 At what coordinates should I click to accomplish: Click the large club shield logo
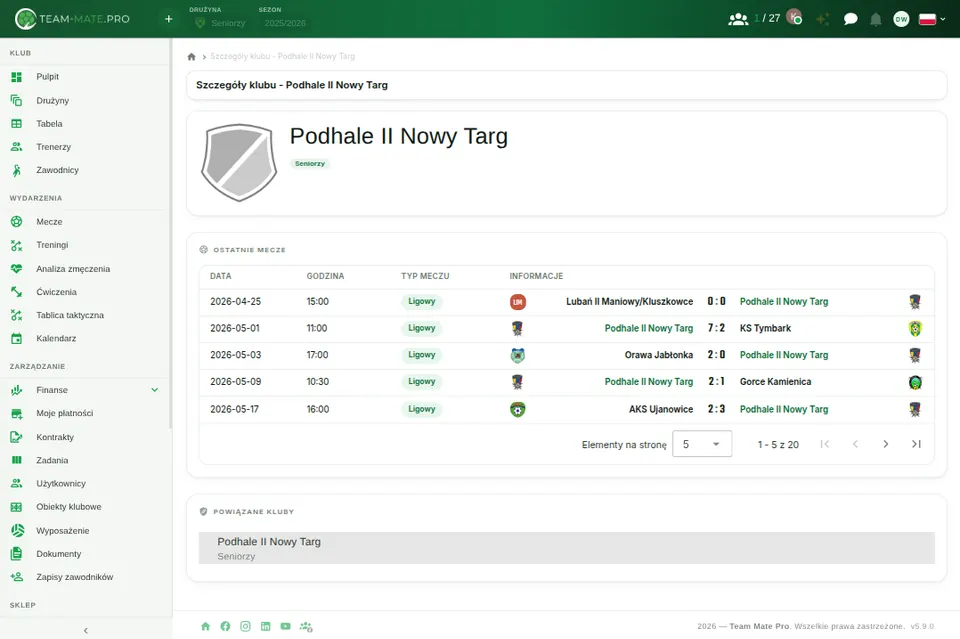coord(239,163)
